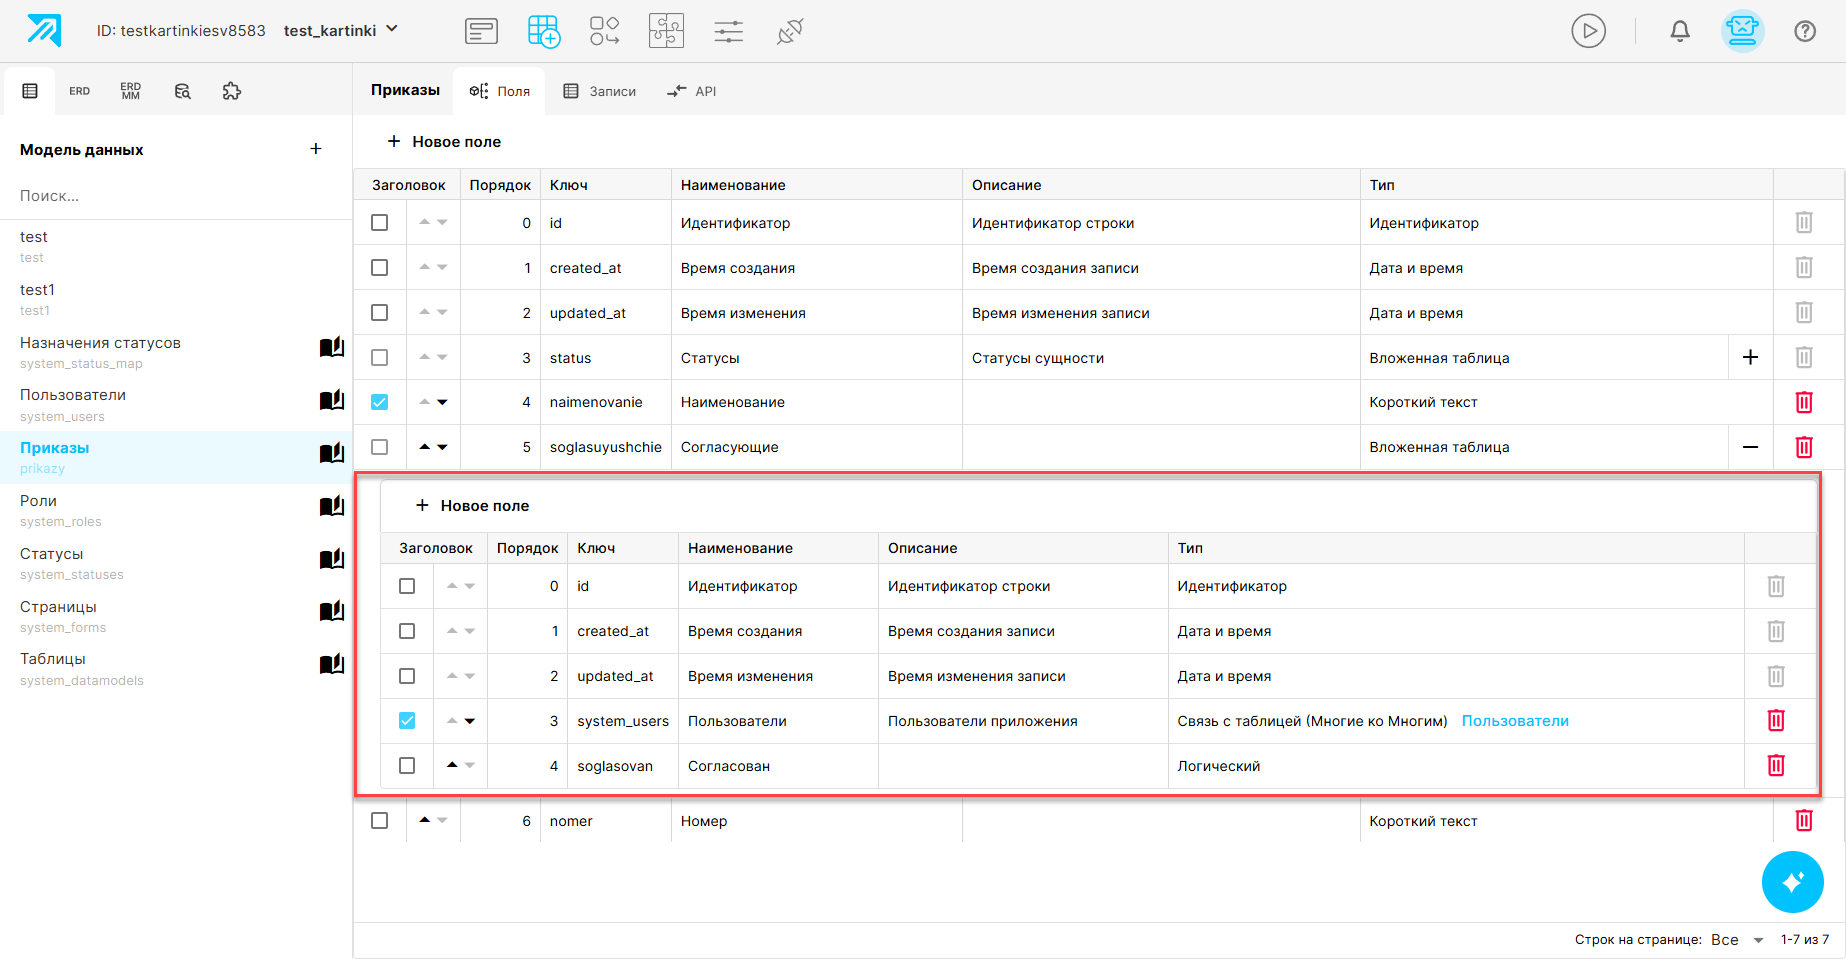Delete the naimenovanie field with red trash icon

[x=1804, y=402]
